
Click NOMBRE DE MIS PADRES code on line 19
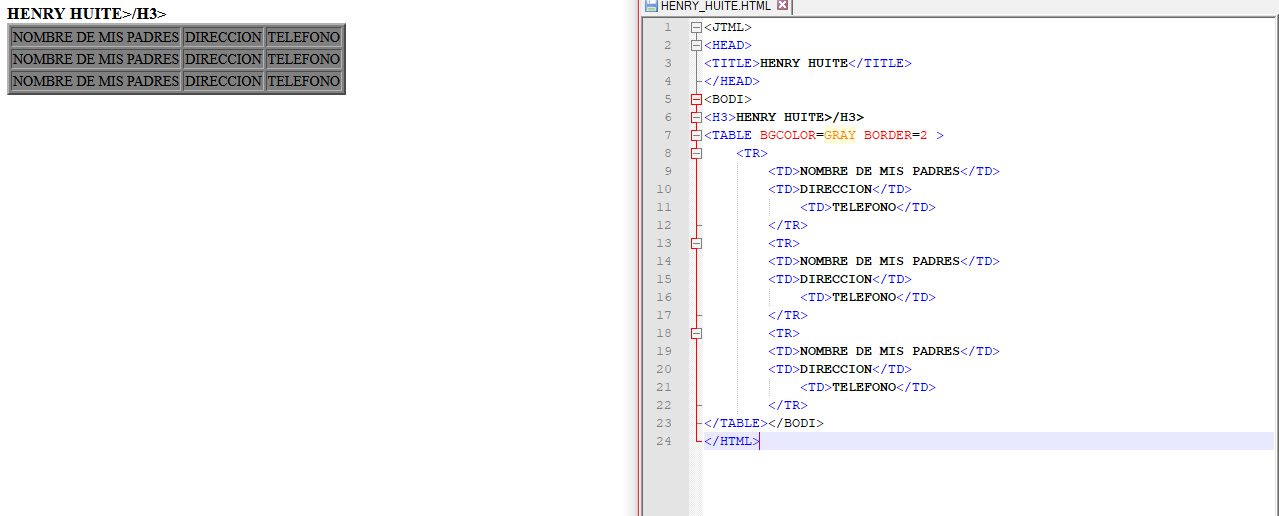coord(884,351)
